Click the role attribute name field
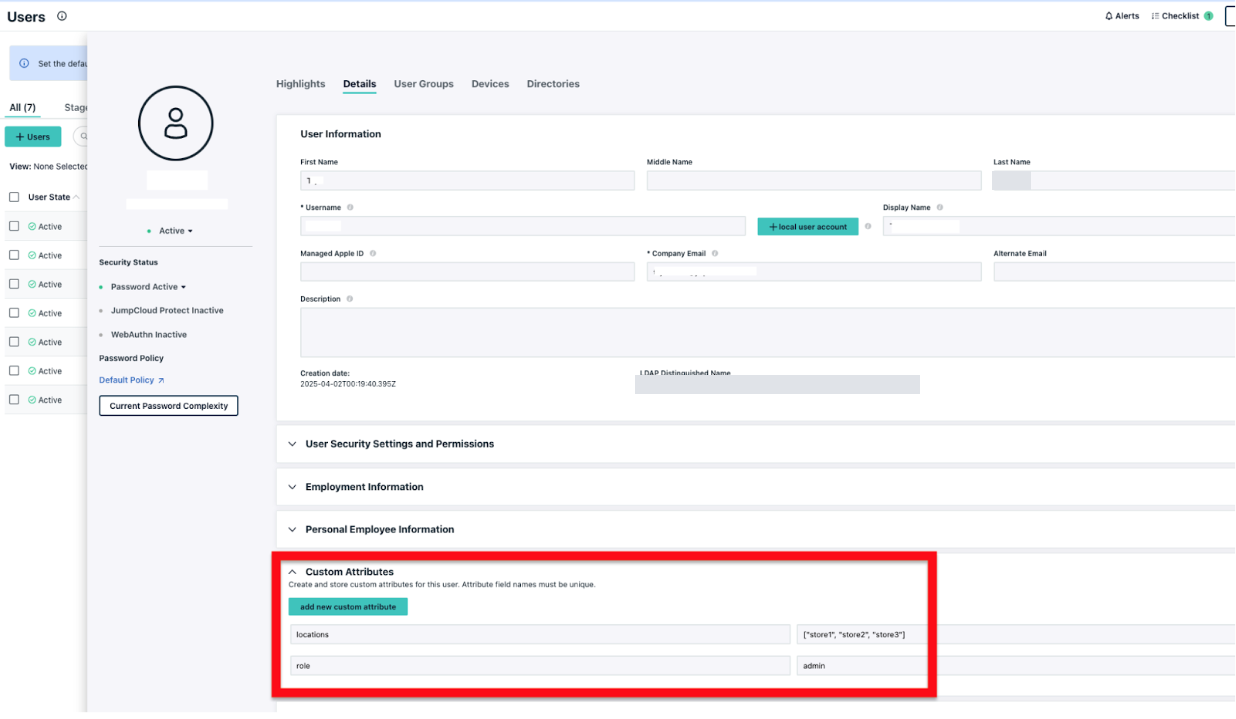The height and width of the screenshot is (719, 1236). point(540,665)
